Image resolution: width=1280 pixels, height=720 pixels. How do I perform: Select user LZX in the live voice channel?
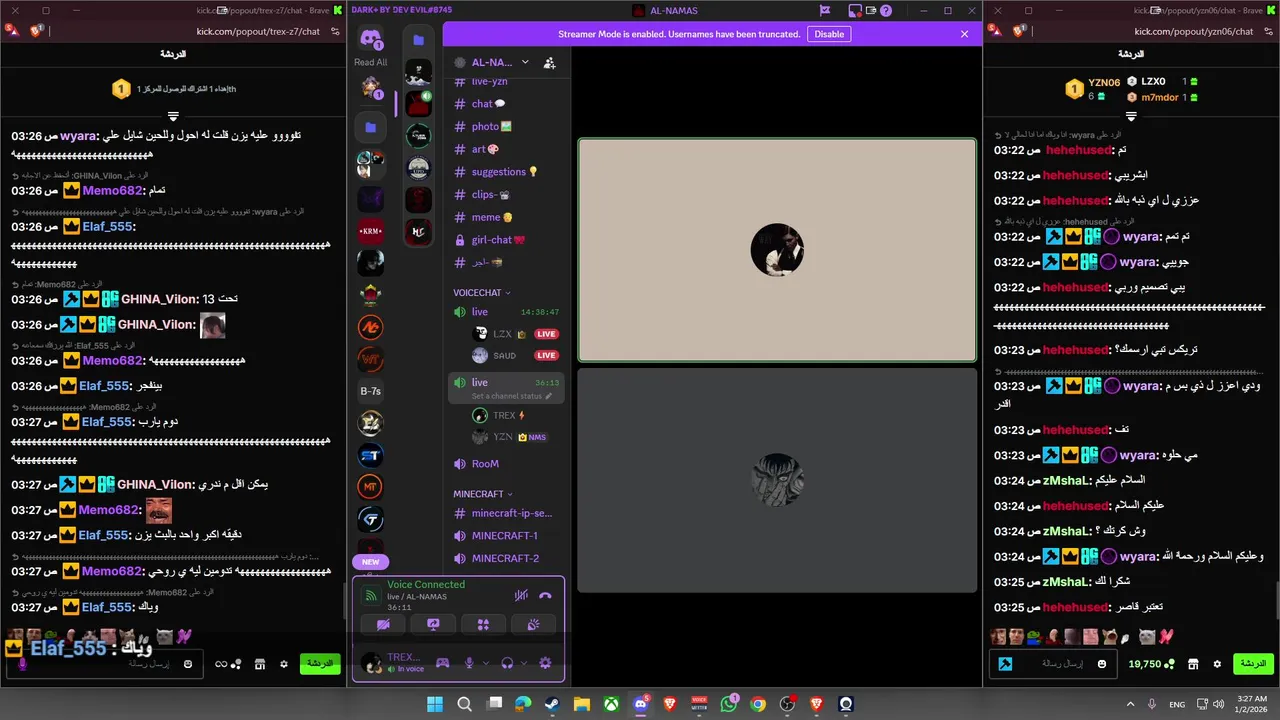click(515, 334)
